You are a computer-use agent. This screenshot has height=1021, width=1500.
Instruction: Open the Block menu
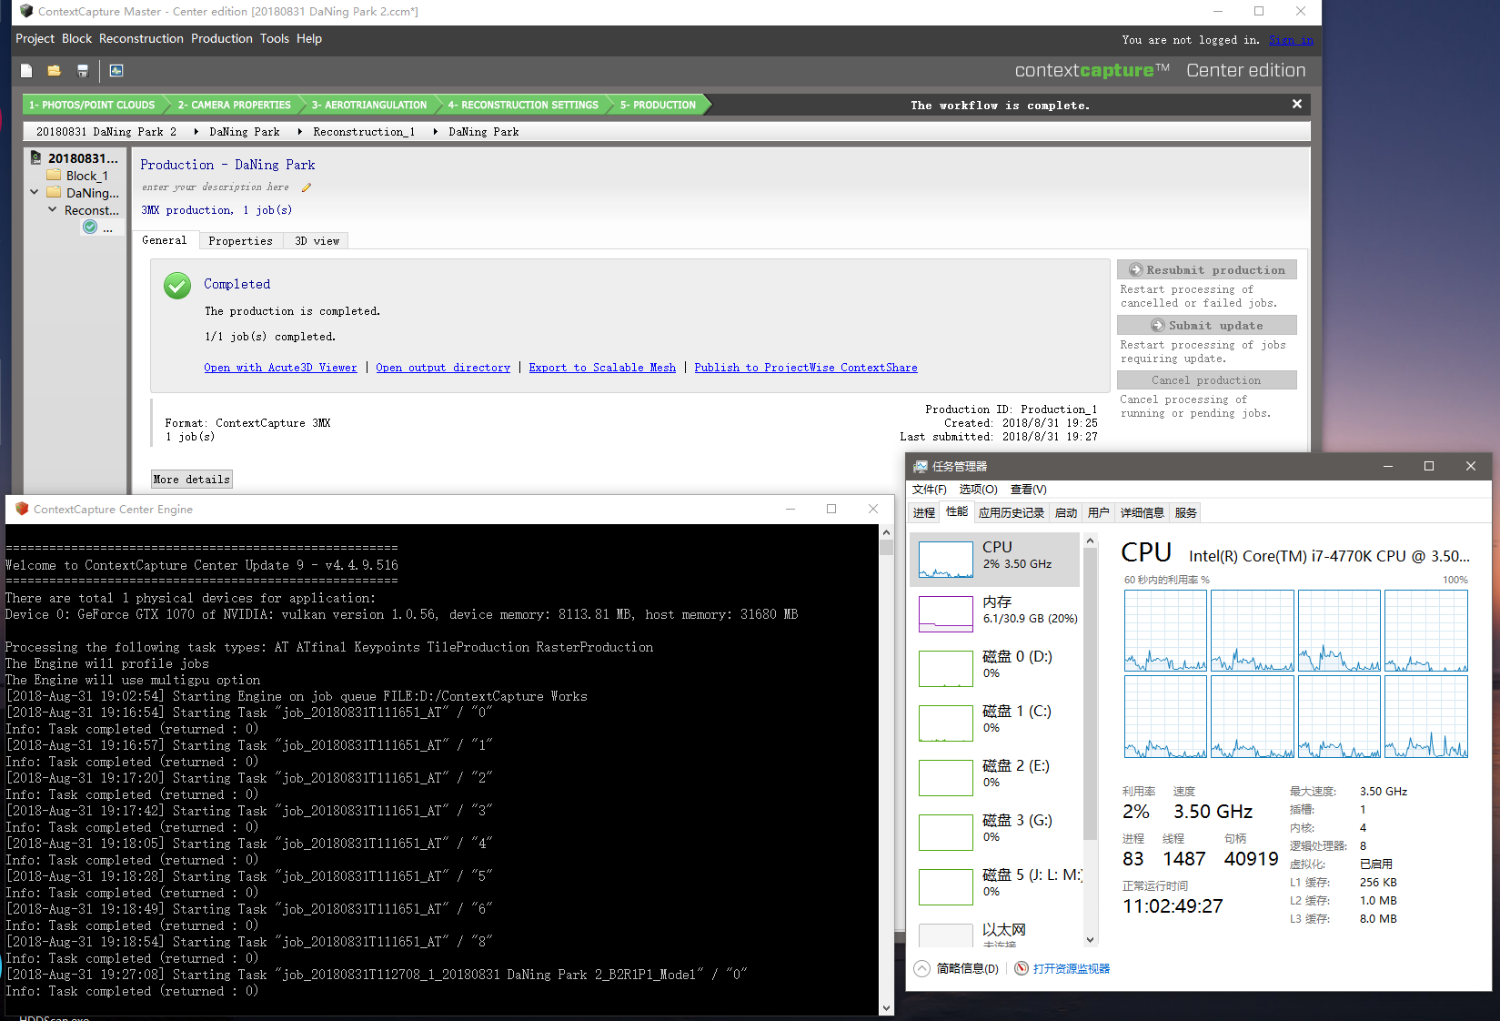click(77, 39)
